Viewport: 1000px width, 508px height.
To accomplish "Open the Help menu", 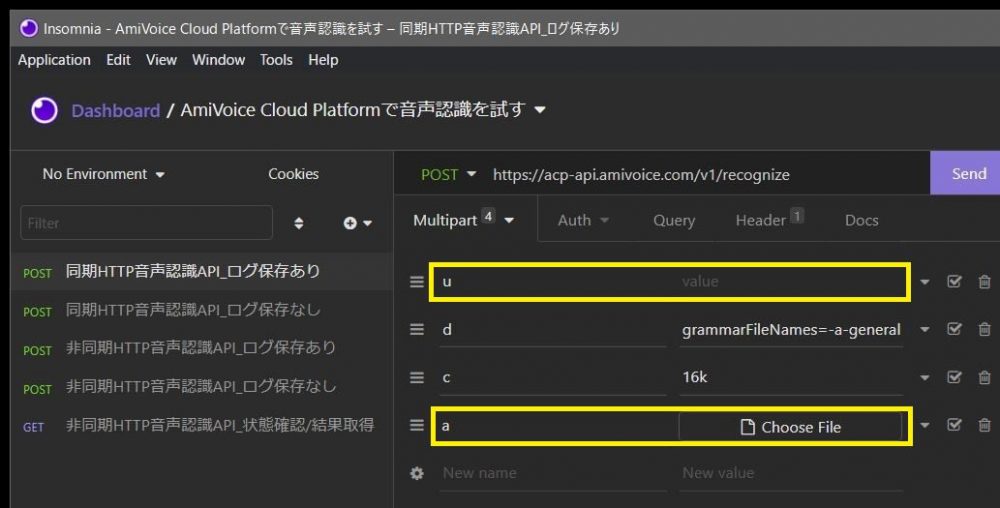I will (x=323, y=60).
